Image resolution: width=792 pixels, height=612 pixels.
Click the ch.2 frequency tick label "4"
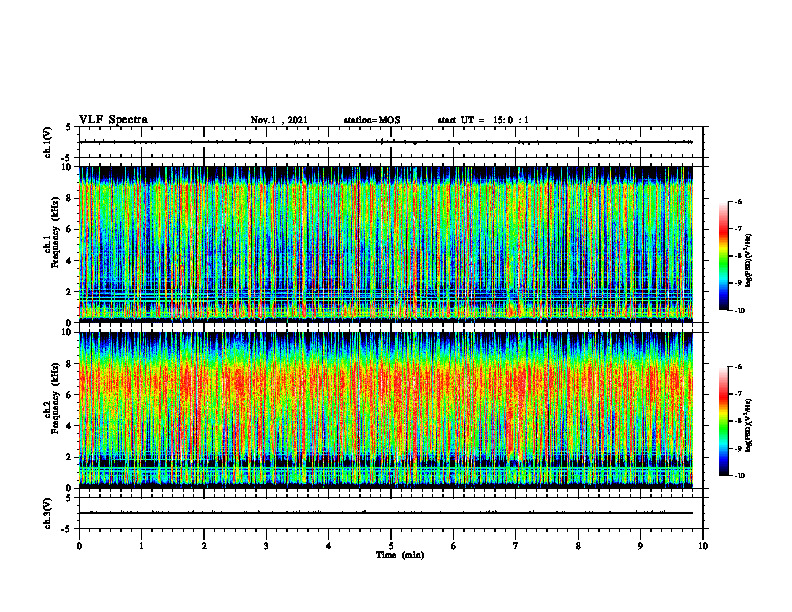(x=69, y=427)
